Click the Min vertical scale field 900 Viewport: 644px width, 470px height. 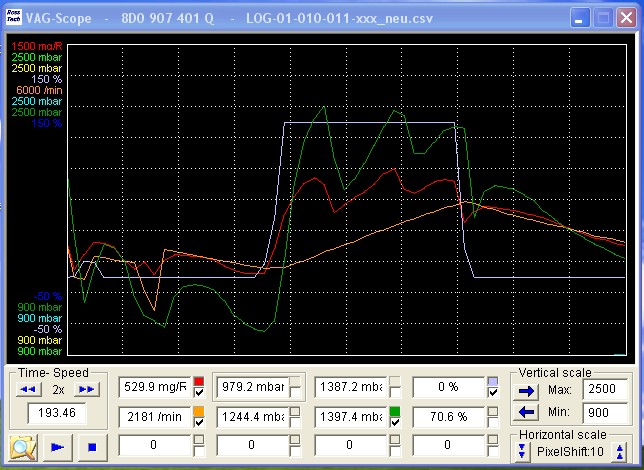(605, 413)
